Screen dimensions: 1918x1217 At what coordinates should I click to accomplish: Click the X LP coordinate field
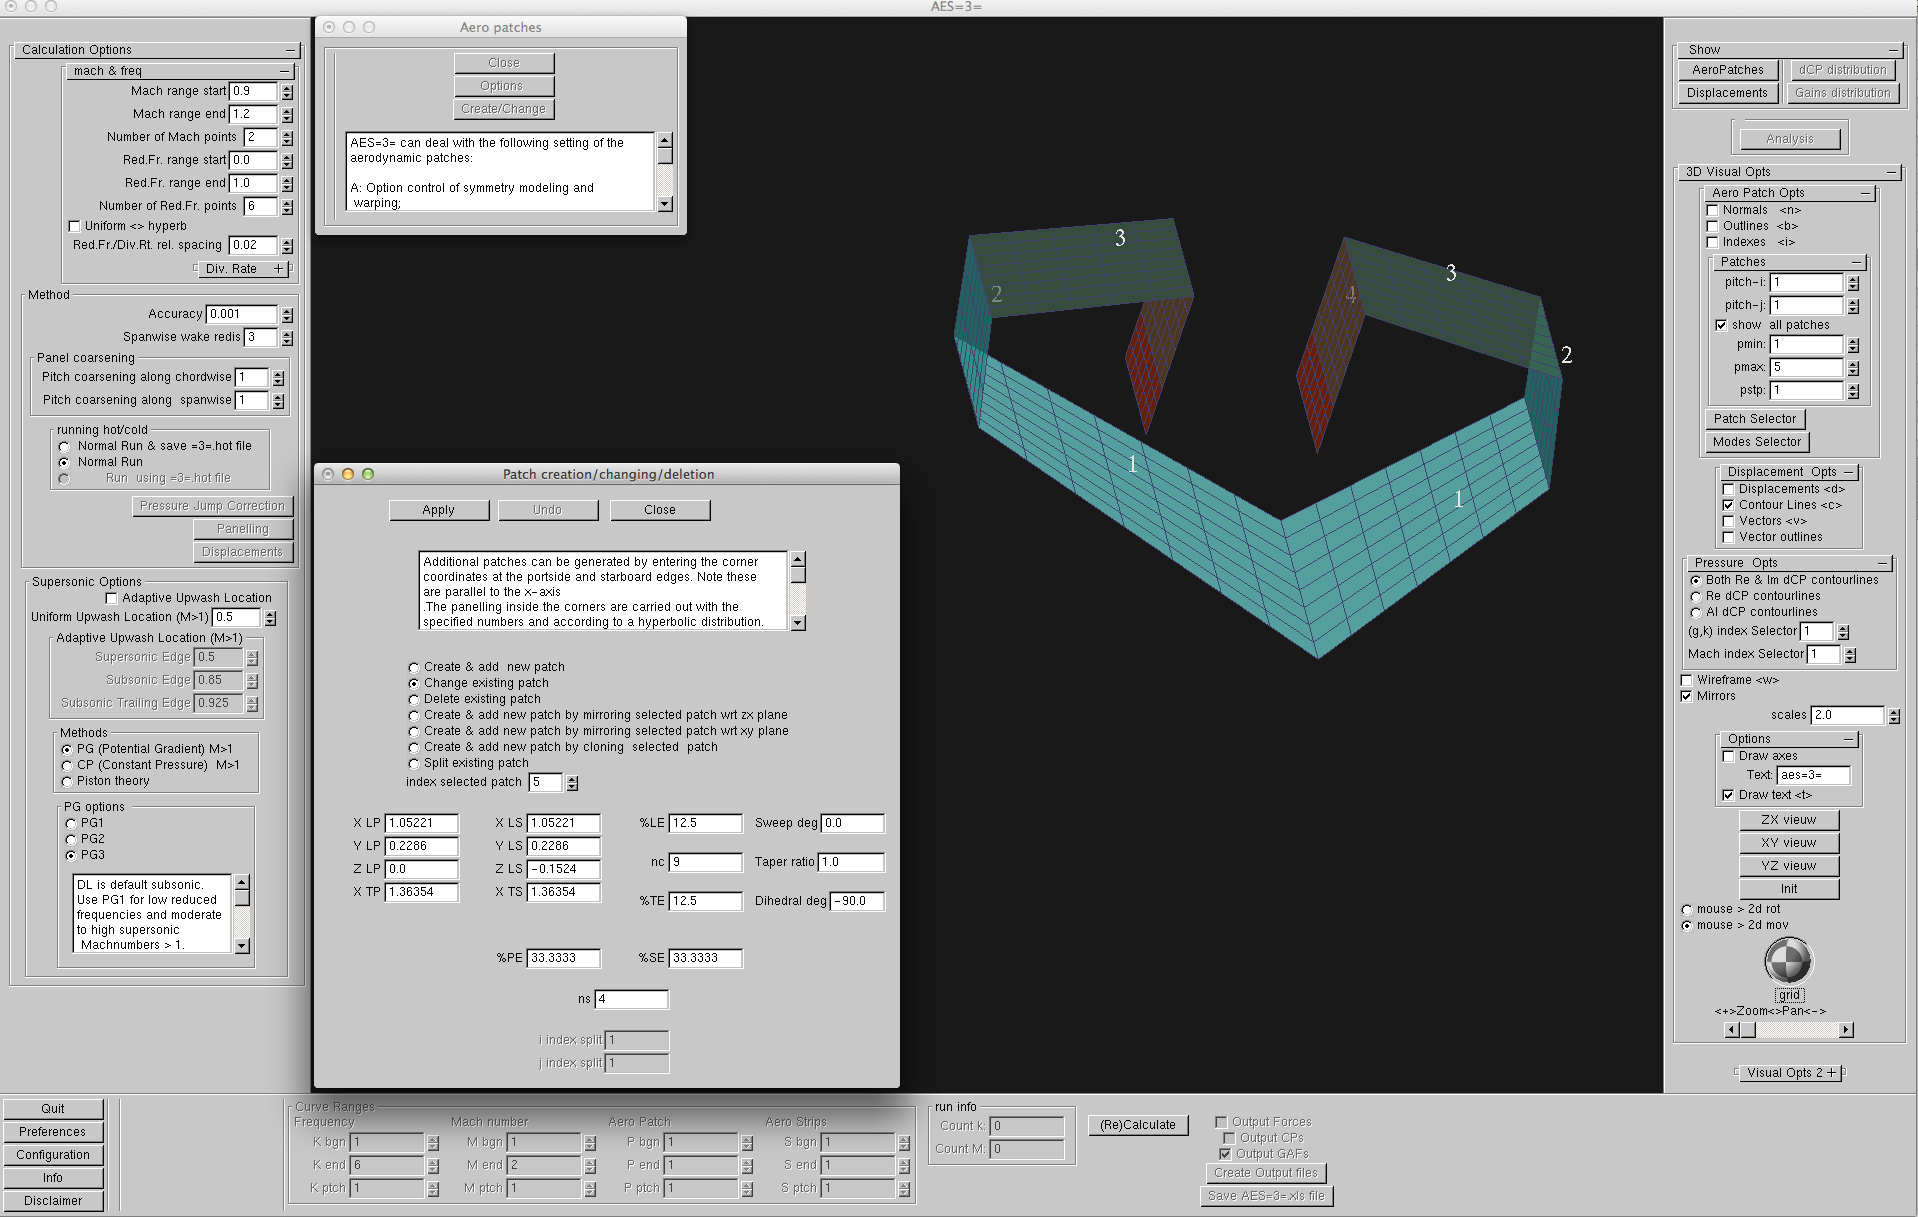point(421,823)
